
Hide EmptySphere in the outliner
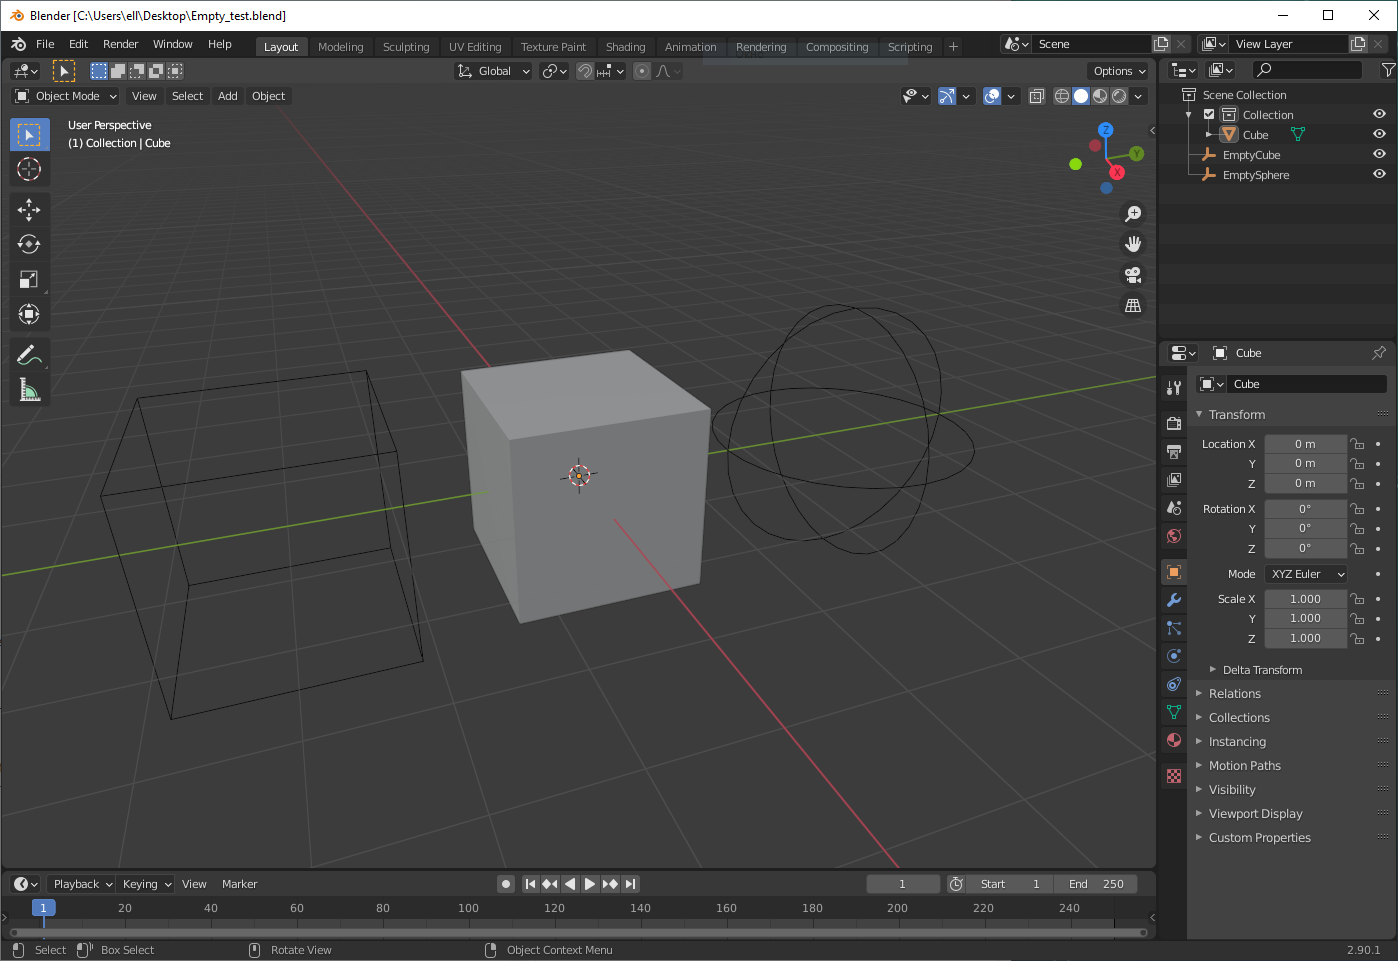point(1379,174)
